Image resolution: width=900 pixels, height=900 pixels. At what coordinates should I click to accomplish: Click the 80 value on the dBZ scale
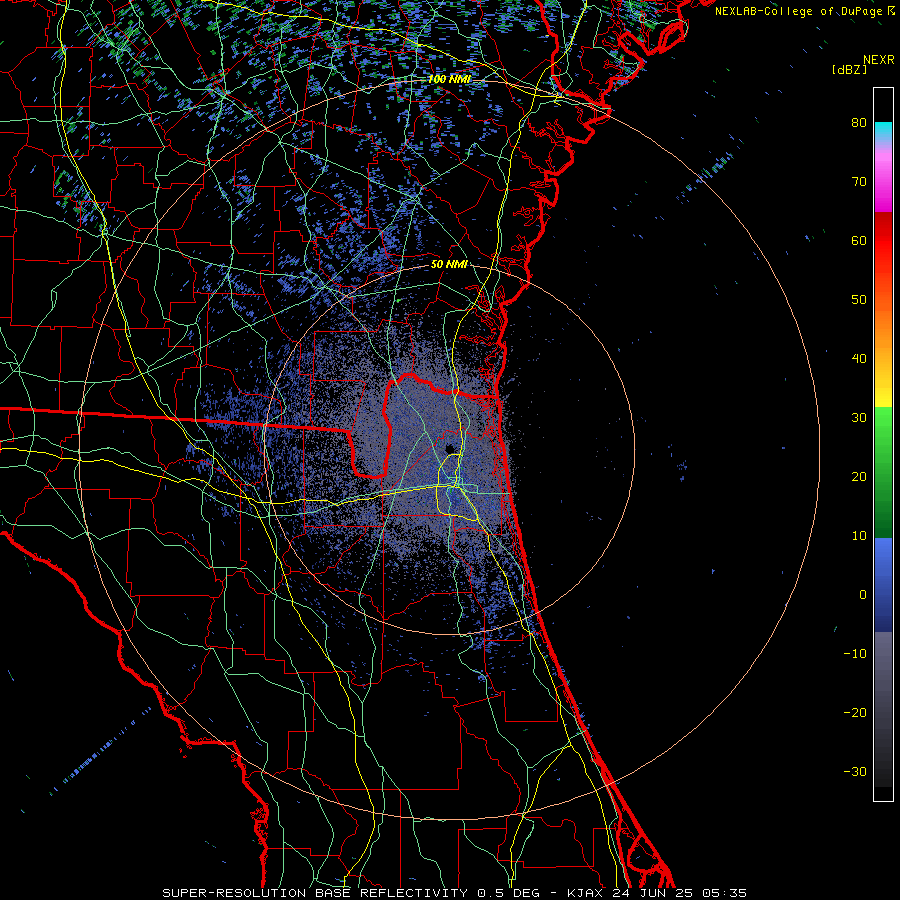tap(859, 122)
